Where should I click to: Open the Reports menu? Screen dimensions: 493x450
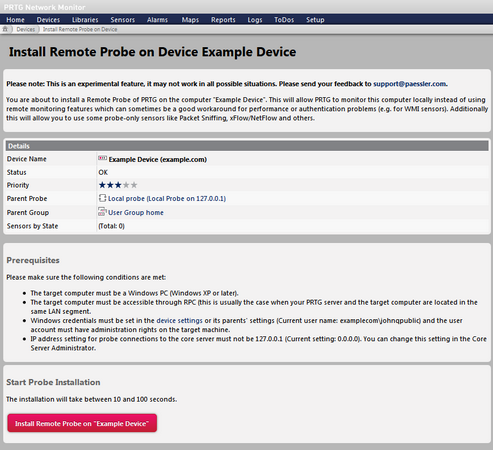(x=223, y=20)
